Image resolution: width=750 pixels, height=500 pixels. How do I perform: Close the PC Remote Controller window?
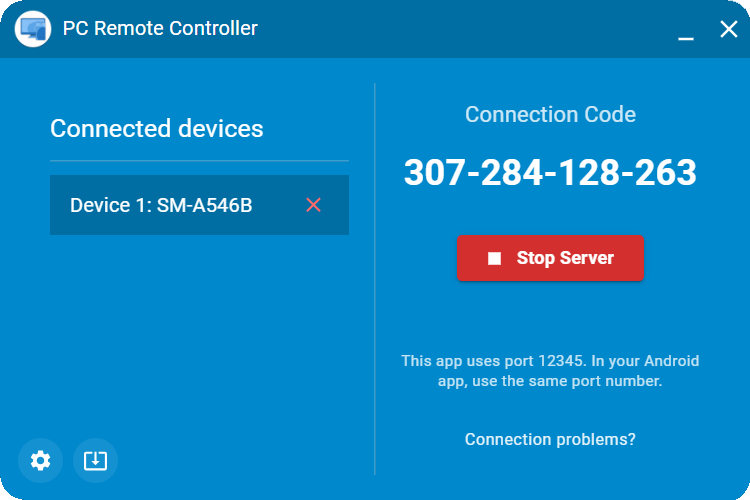(x=728, y=29)
